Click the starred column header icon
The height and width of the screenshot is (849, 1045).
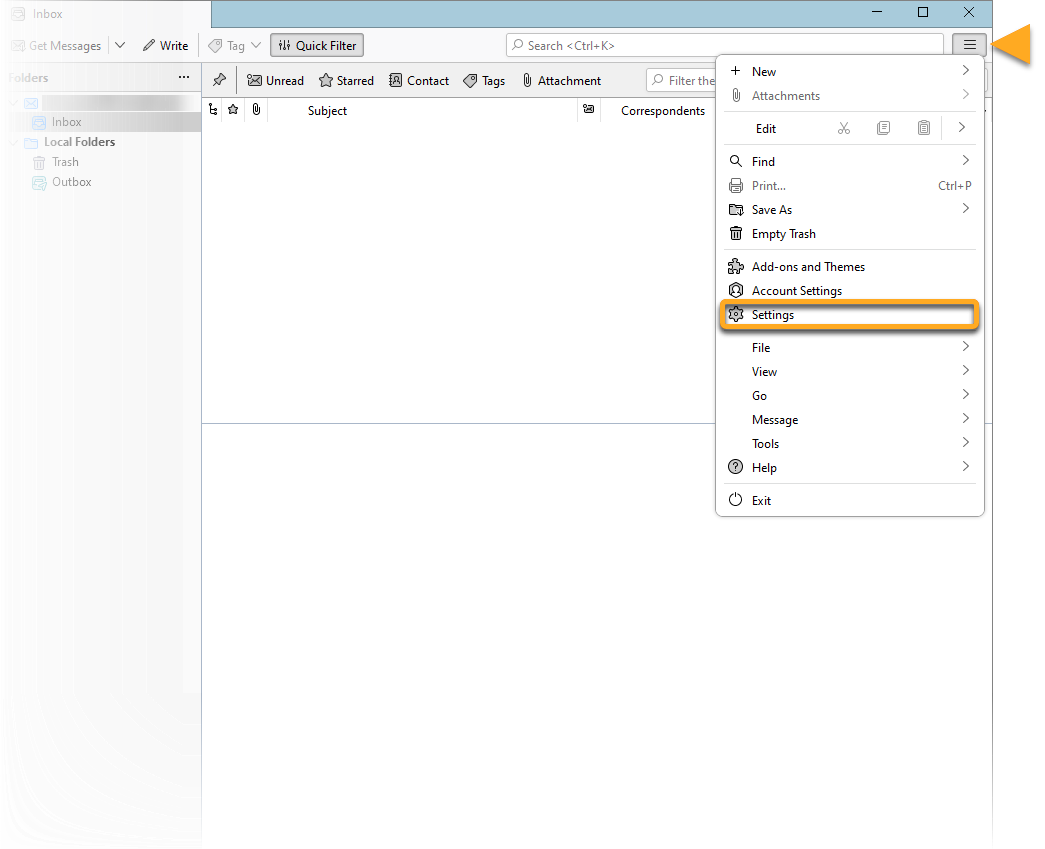click(x=233, y=110)
